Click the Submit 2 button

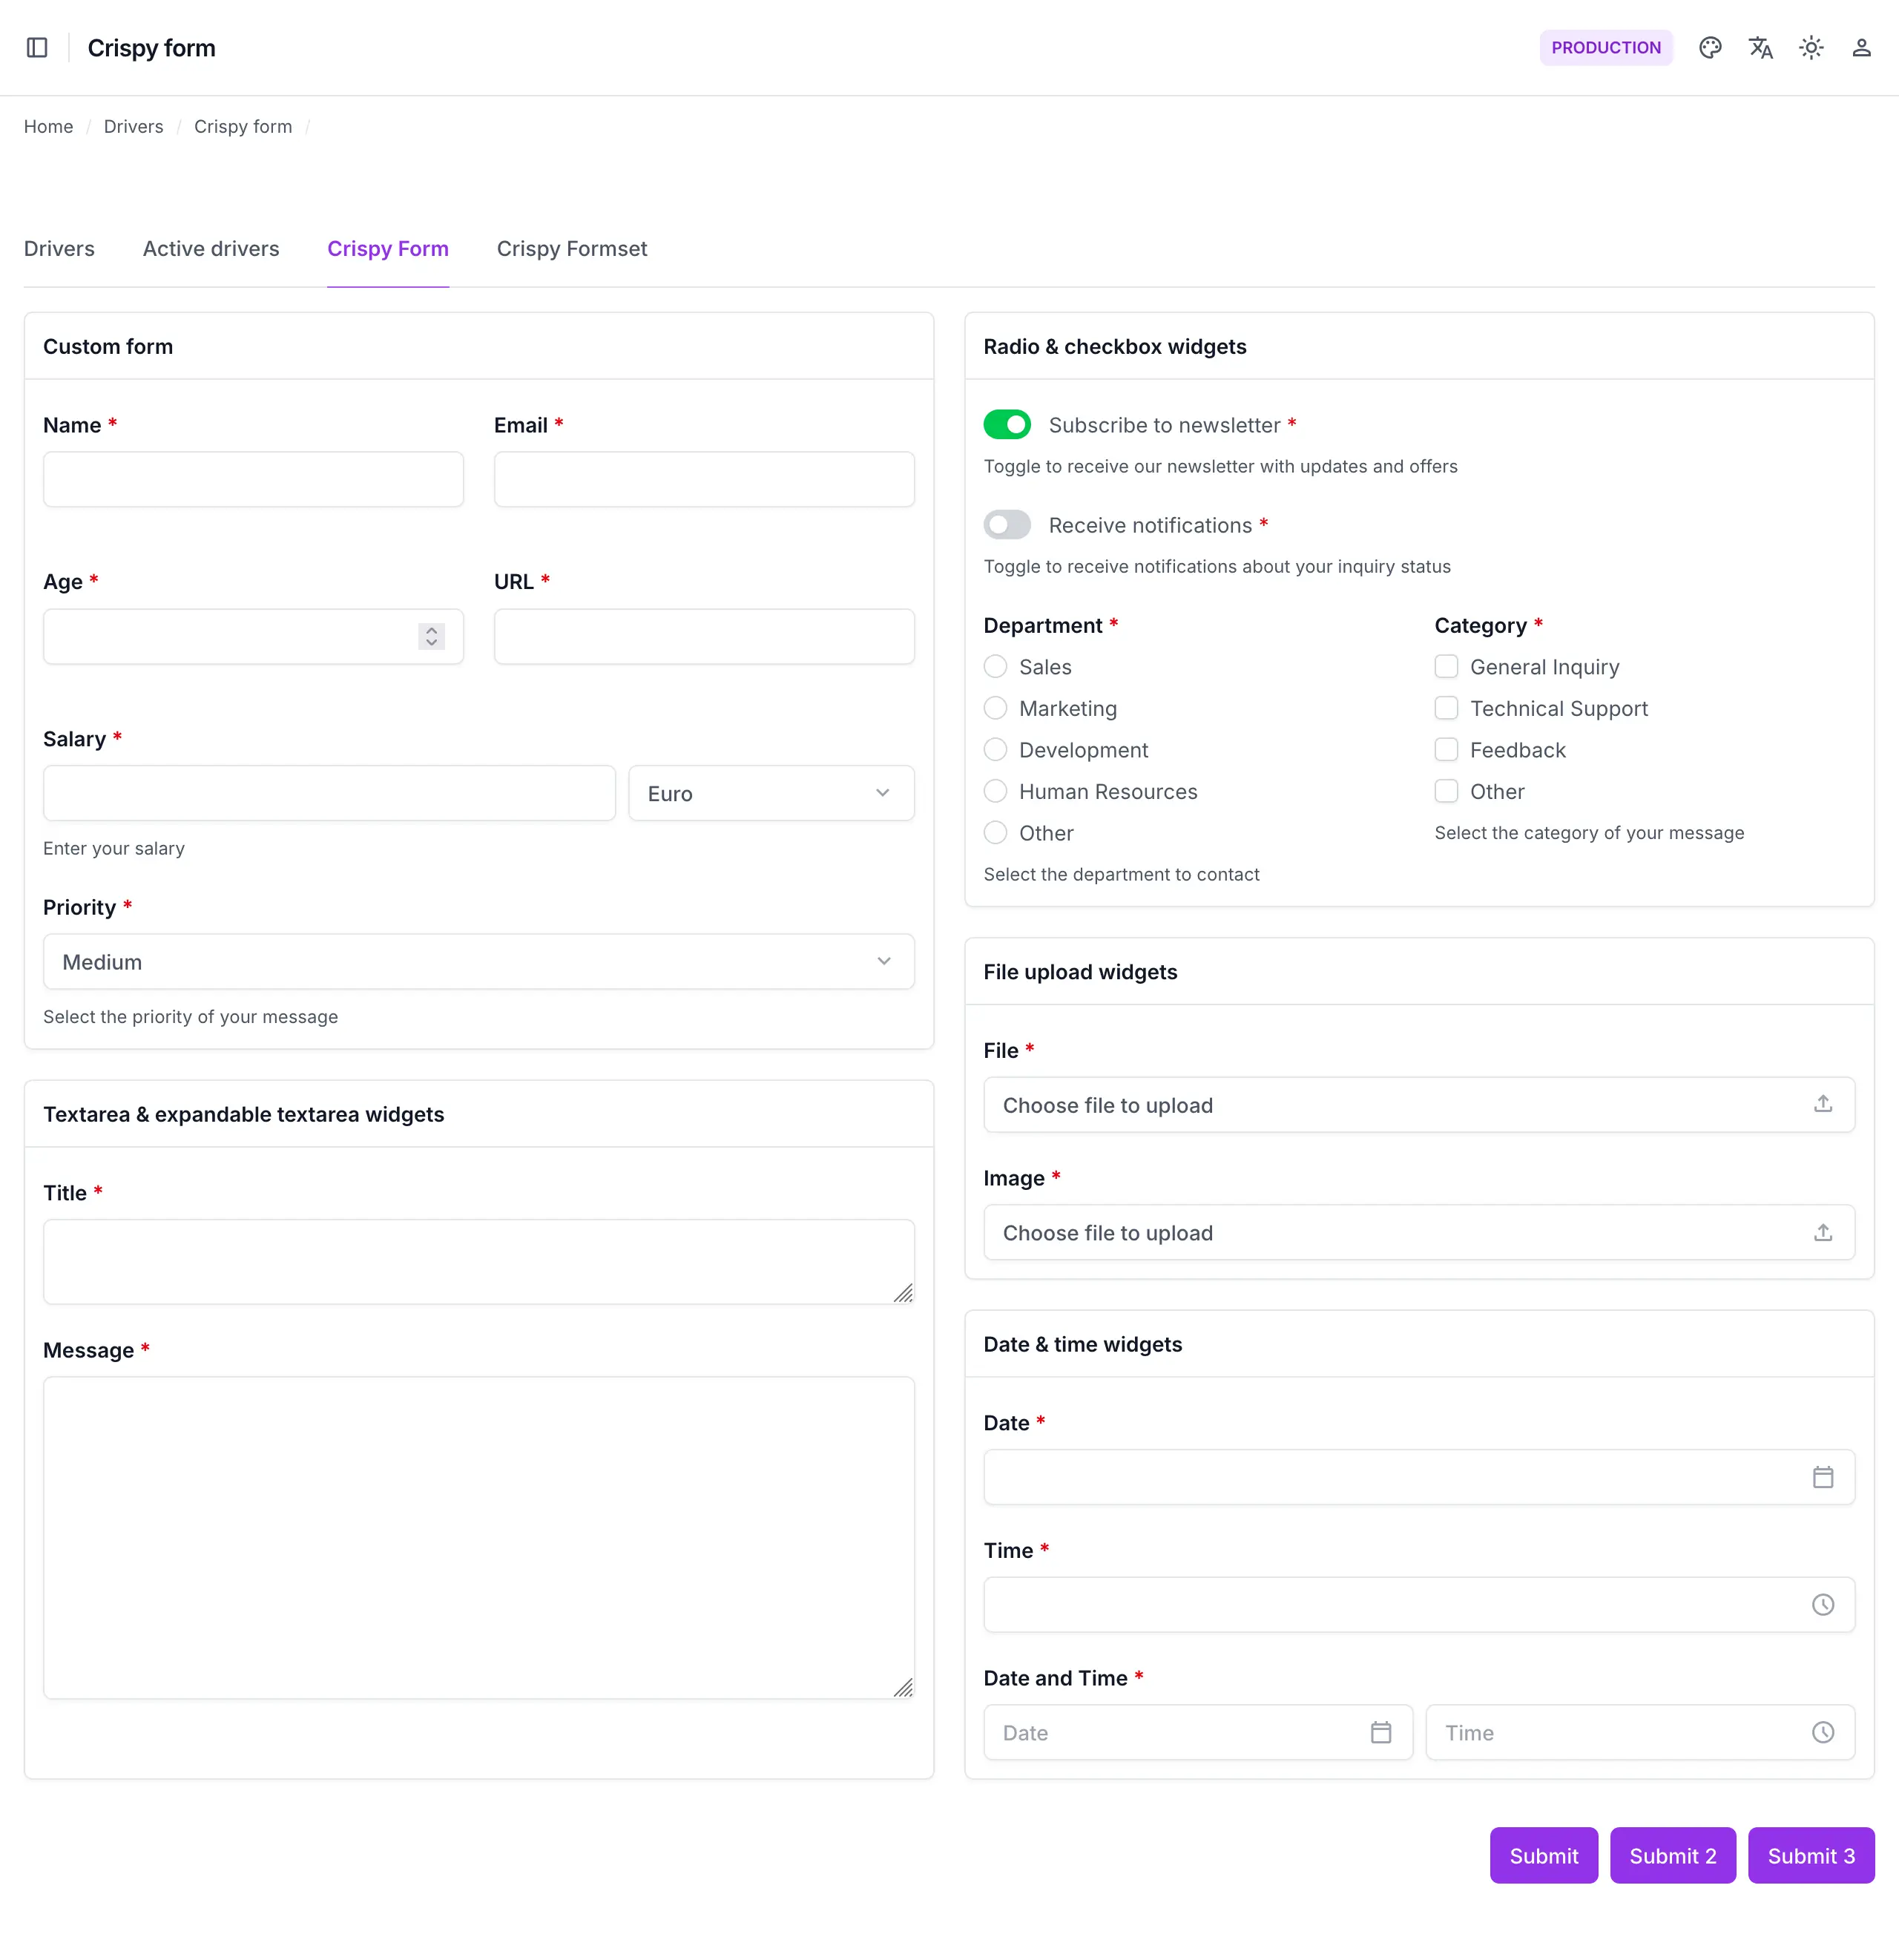click(x=1673, y=1856)
